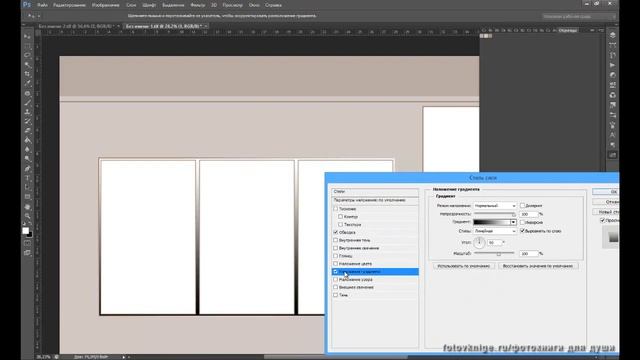Open the workspace switcher dropdown
The image size is (640, 360).
[x=578, y=16]
